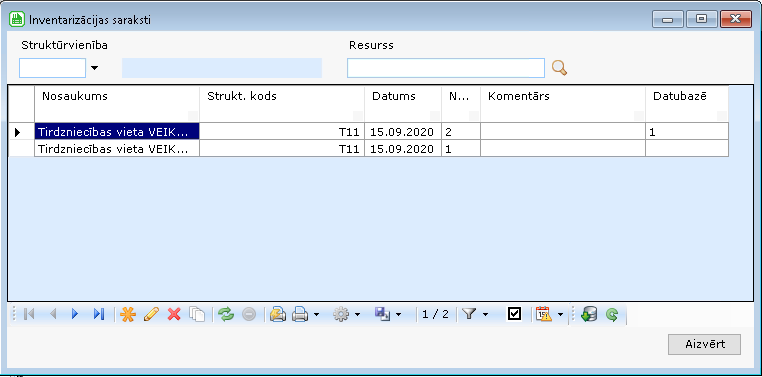762x377 pixels.
Task: Click the calendar warning icon
Action: [x=544, y=315]
